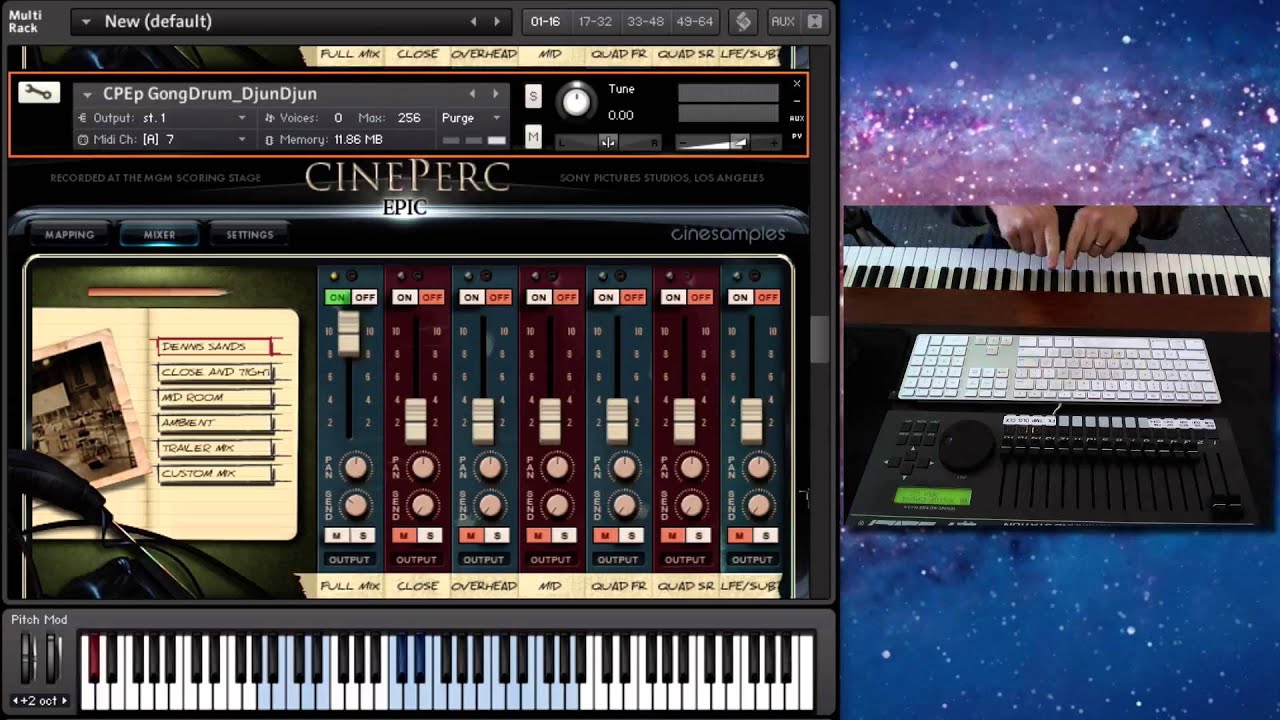Viewport: 1280px width, 720px height.
Task: Switch to the Mixer tab
Action: coord(160,235)
